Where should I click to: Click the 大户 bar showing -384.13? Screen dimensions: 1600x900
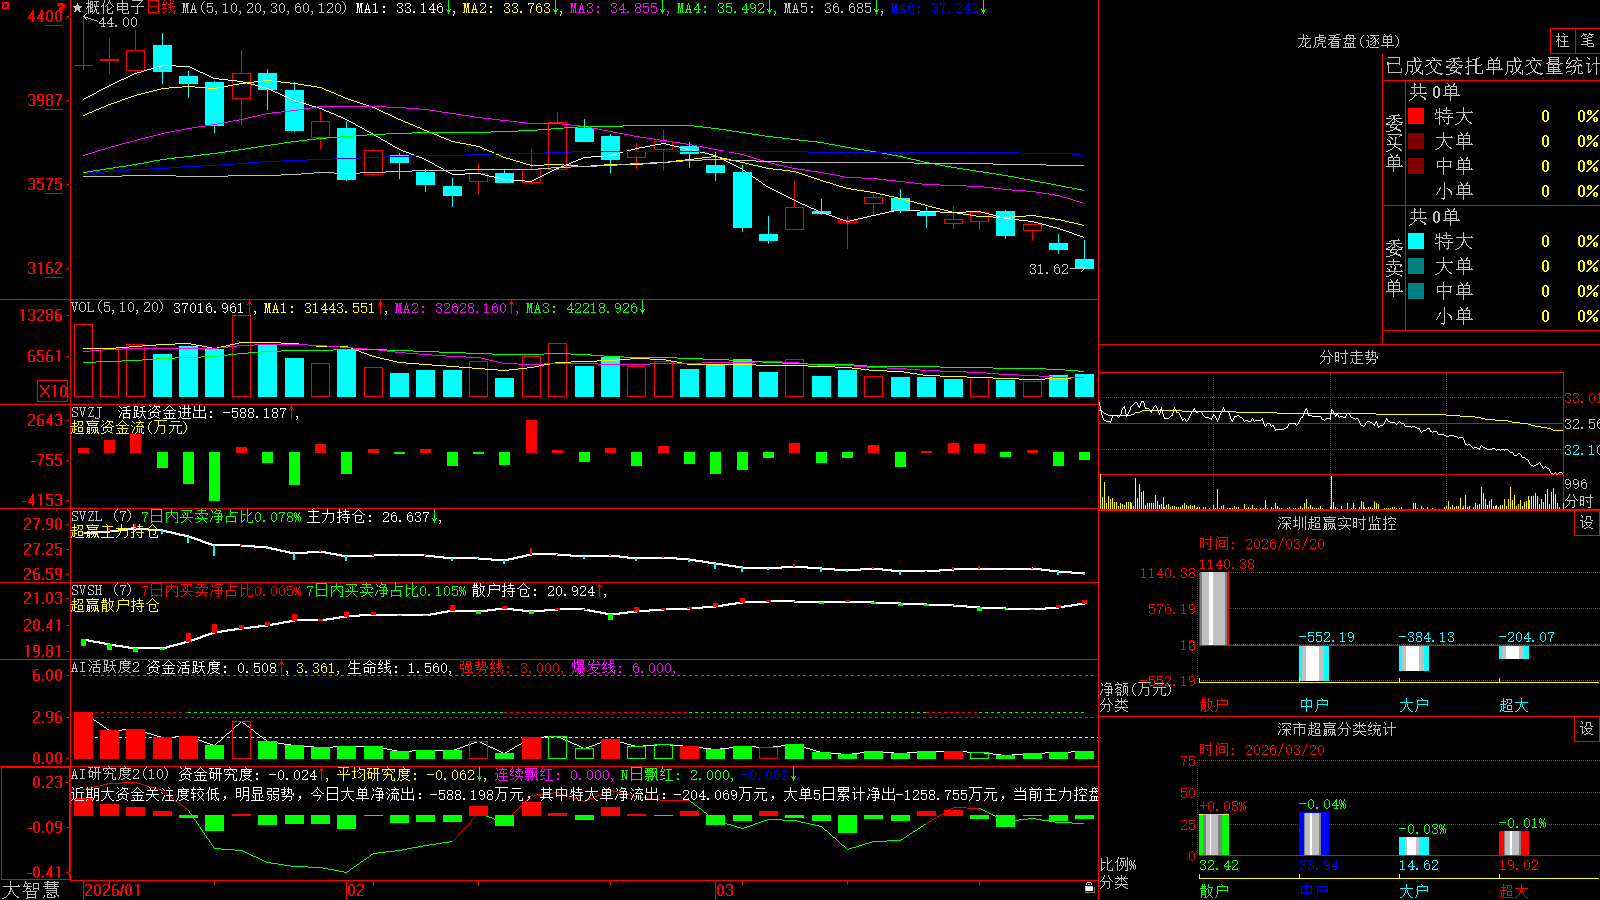[x=1413, y=658]
